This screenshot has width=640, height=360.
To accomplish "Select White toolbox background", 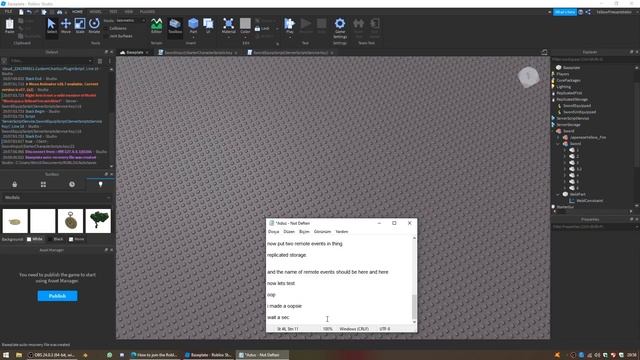I will (34, 239).
